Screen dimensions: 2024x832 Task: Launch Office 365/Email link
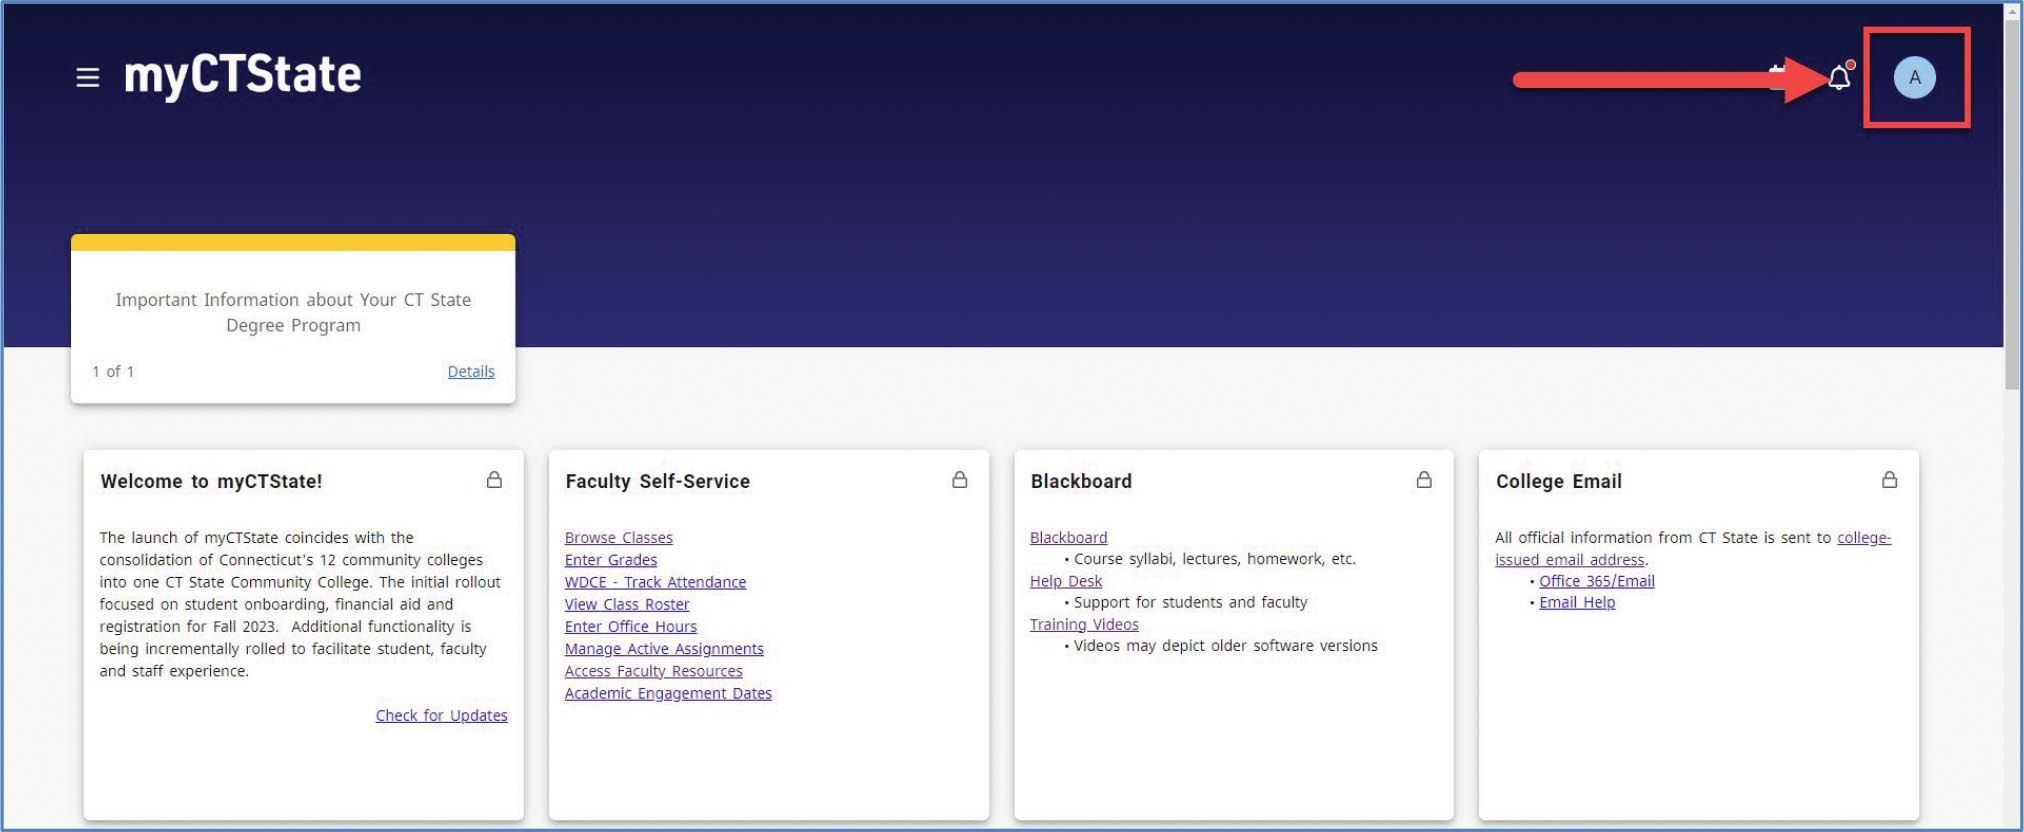point(1596,581)
